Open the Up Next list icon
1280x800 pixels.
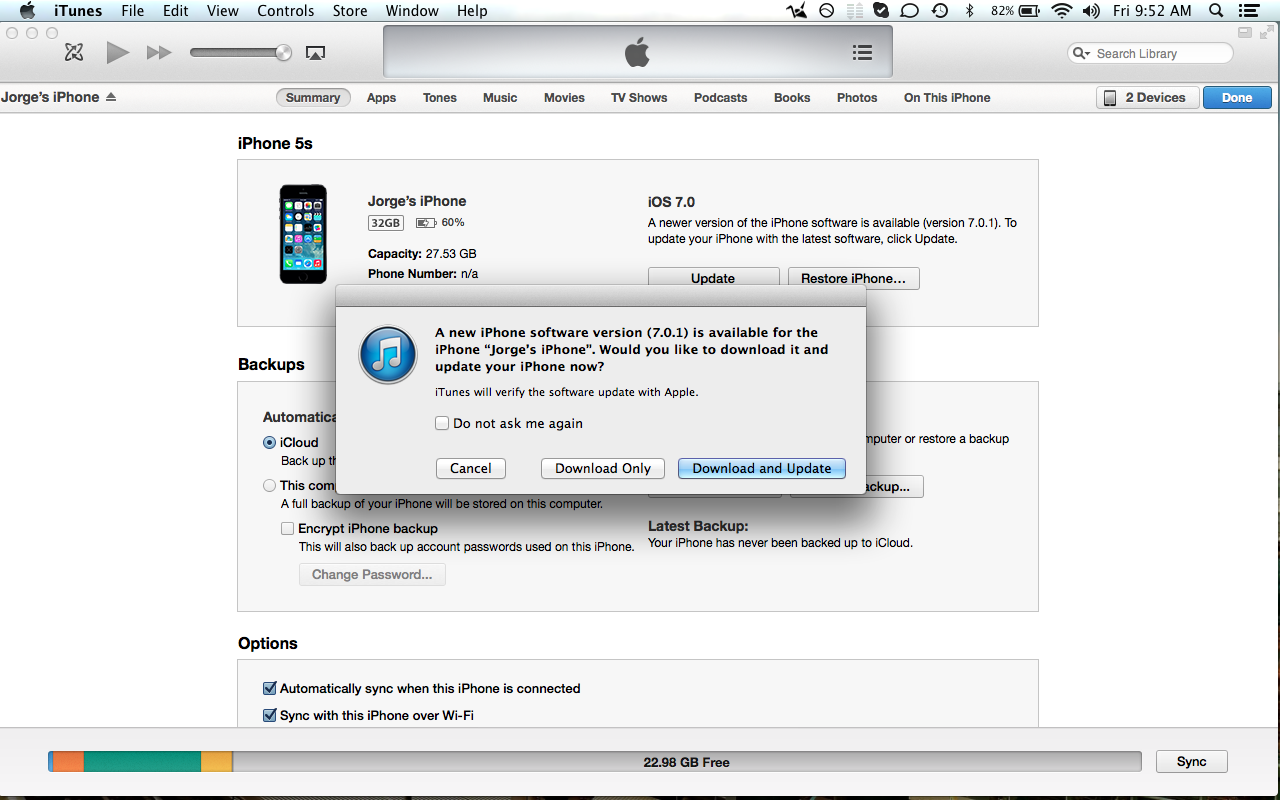pyautogui.click(x=862, y=53)
